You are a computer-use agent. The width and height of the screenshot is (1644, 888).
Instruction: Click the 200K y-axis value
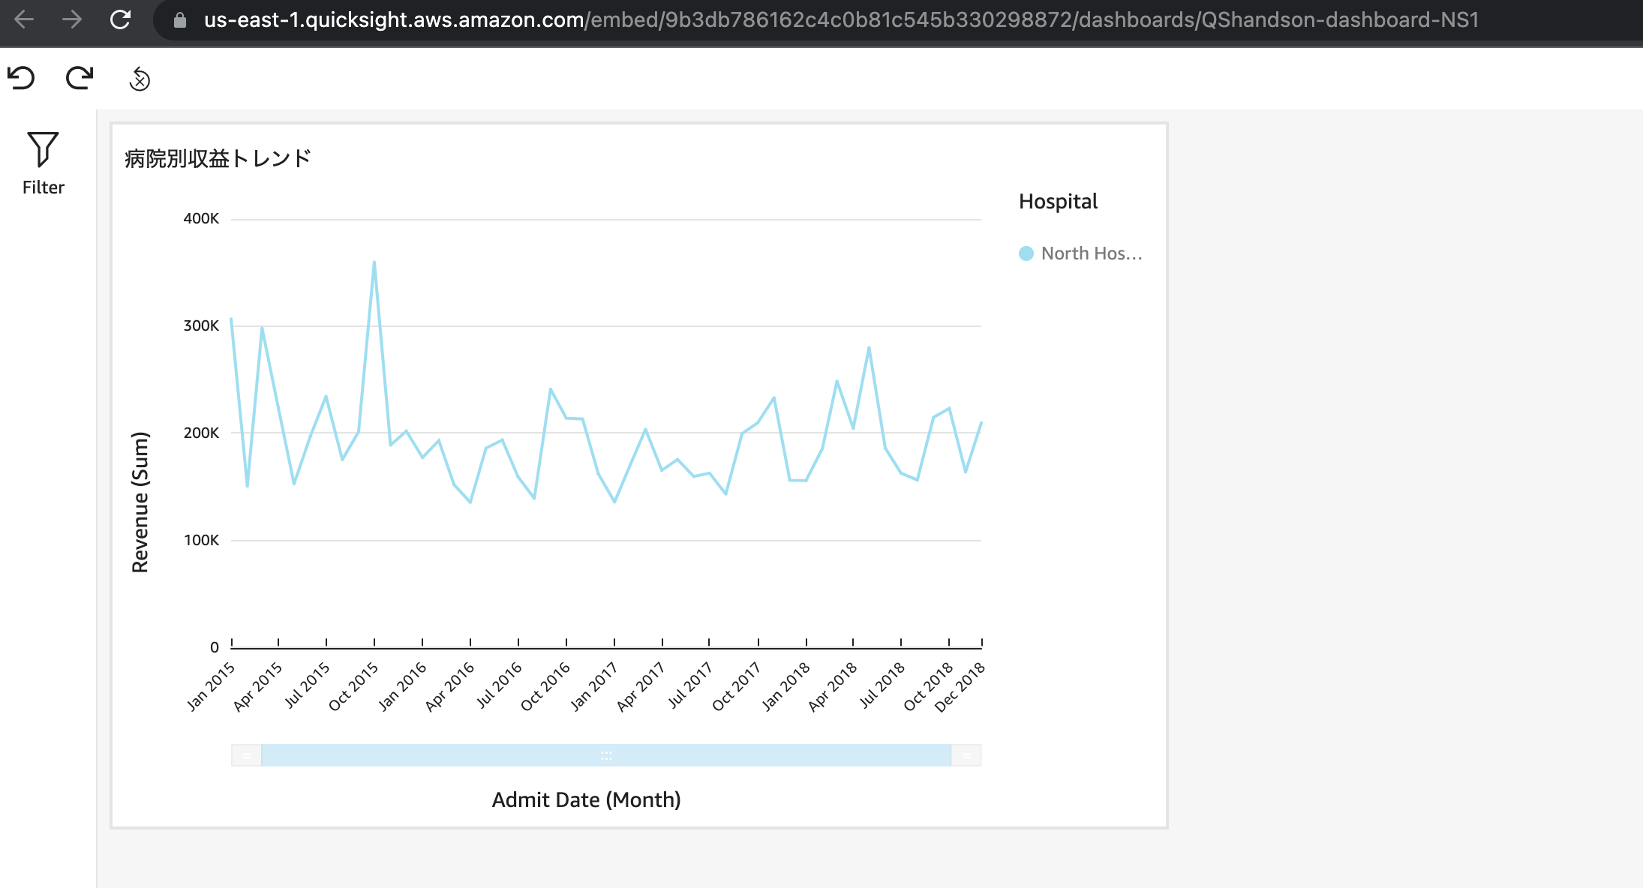[201, 433]
